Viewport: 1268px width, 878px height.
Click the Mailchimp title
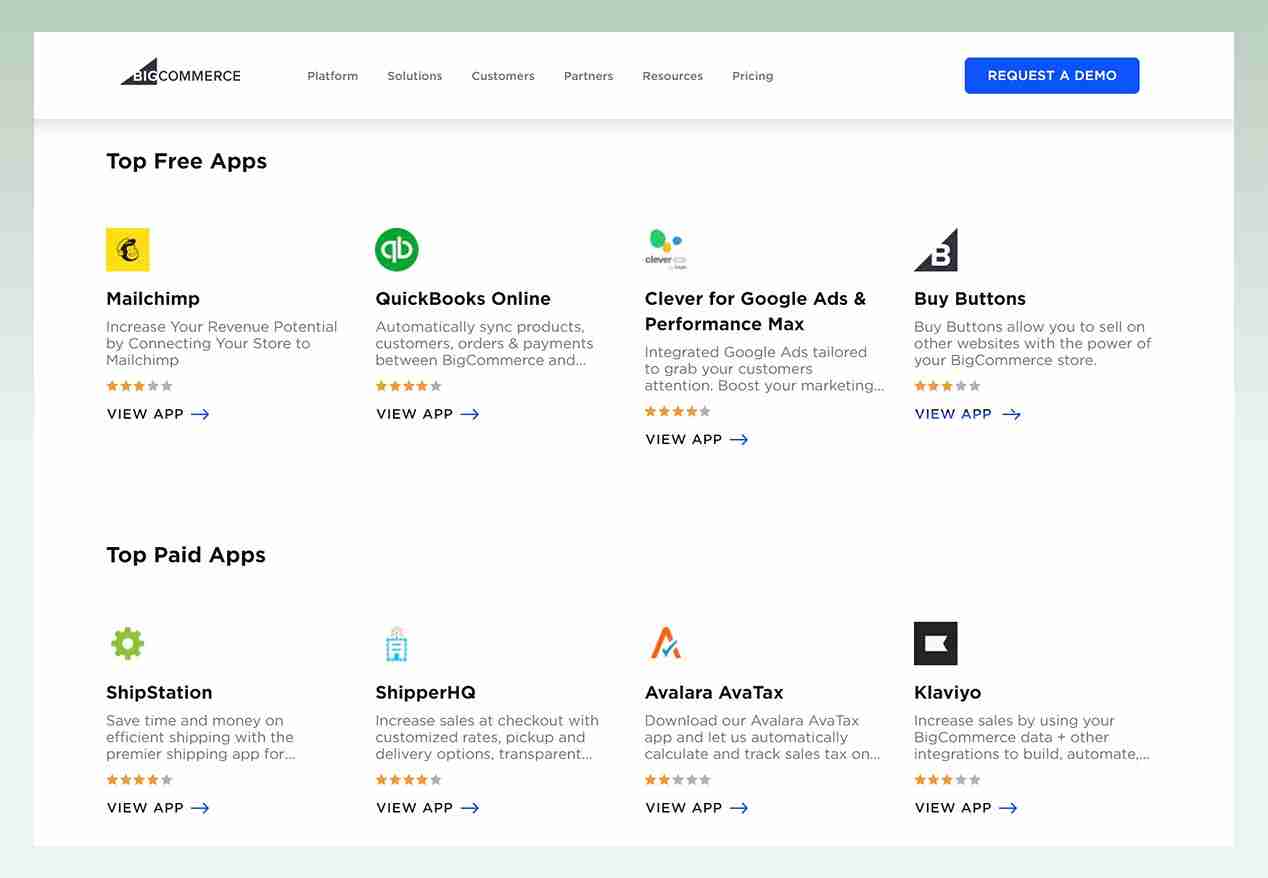point(153,299)
